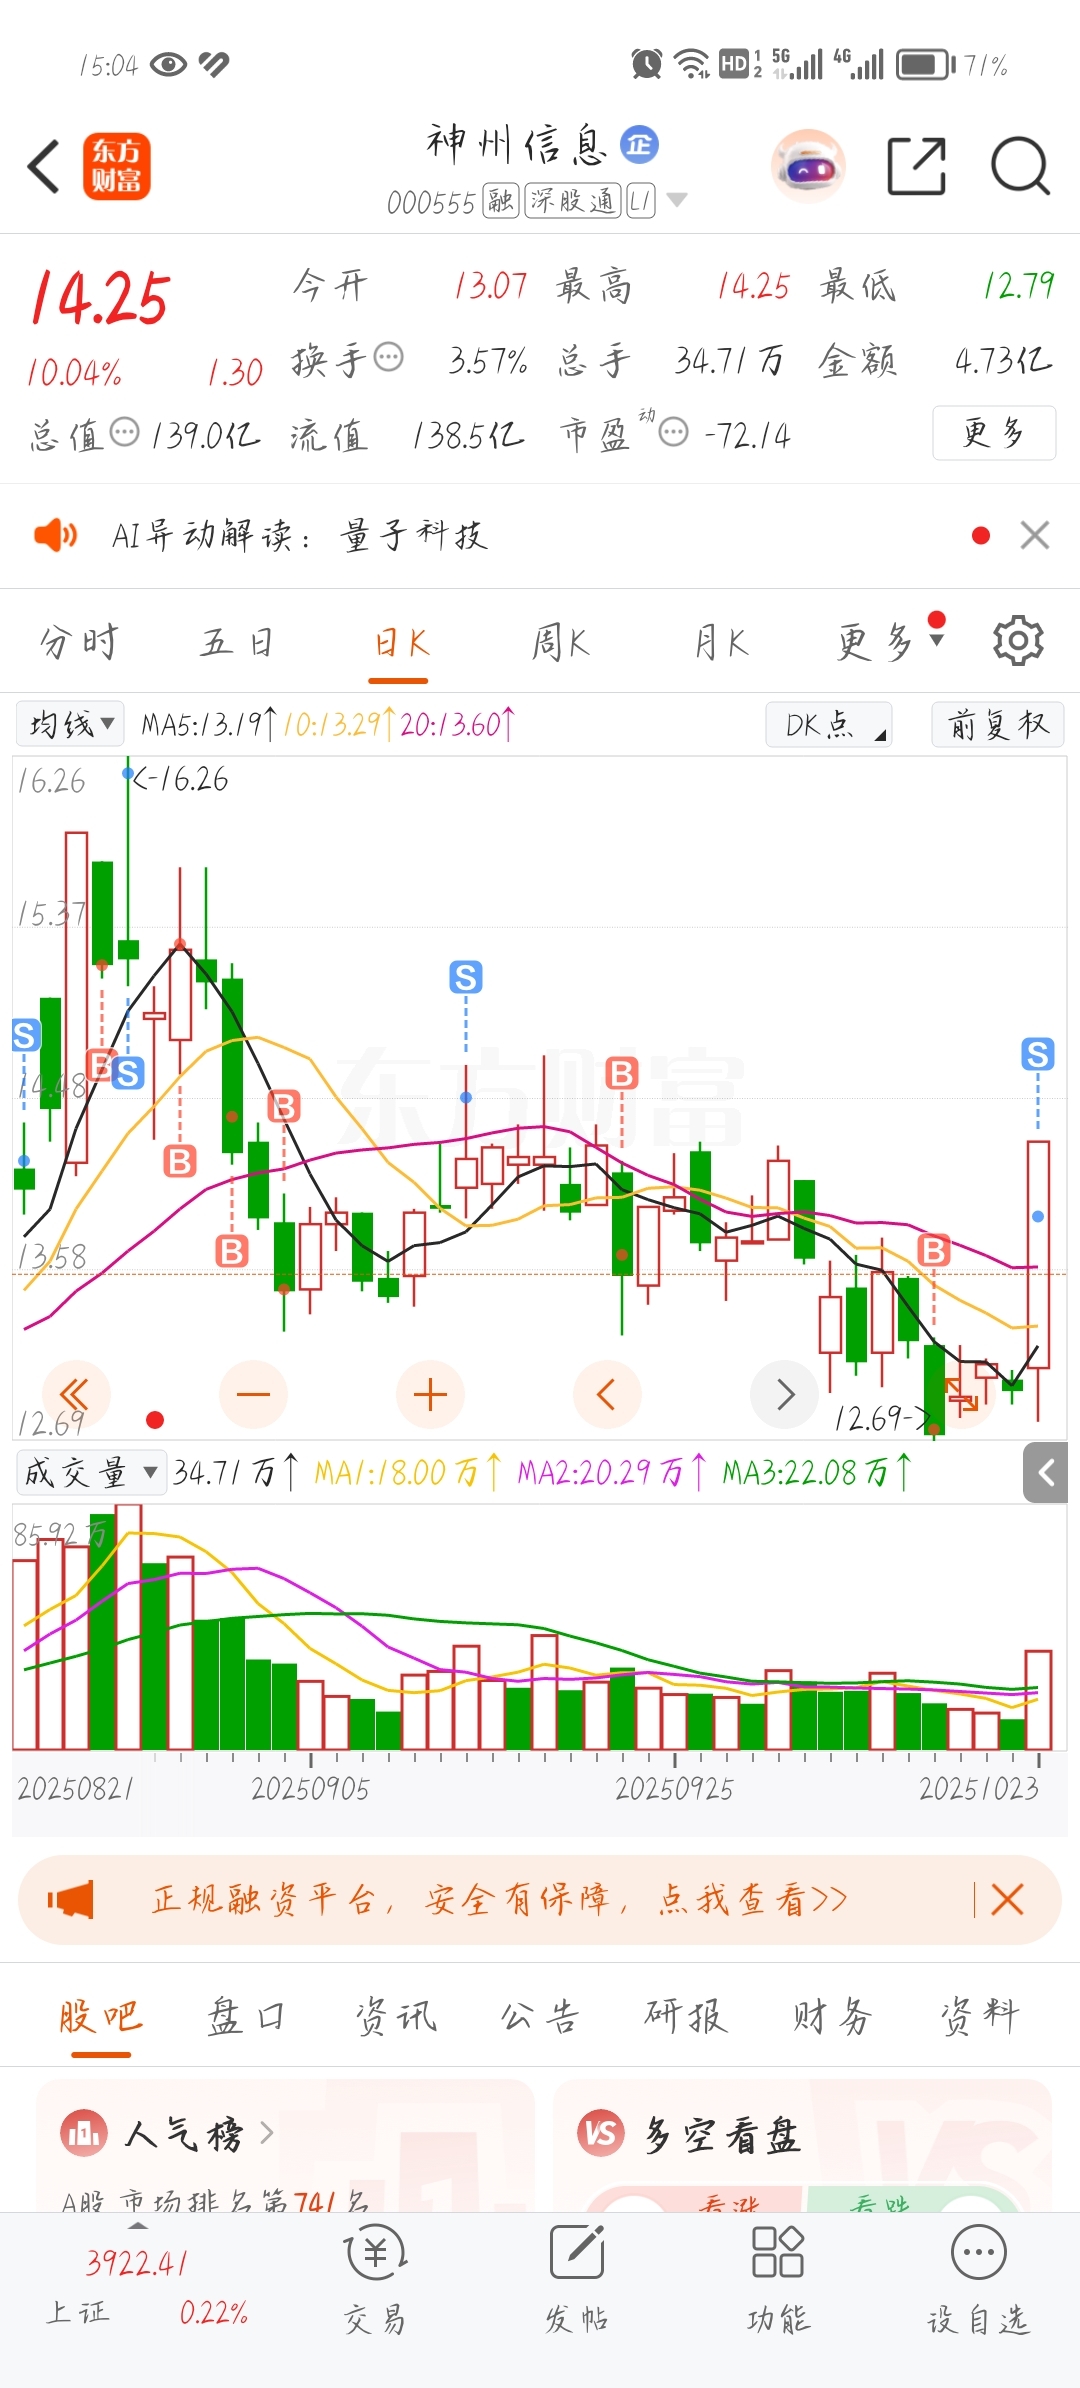Tap the info icon next to 市盈
Viewport: 1080px width, 2388px height.
point(674,433)
